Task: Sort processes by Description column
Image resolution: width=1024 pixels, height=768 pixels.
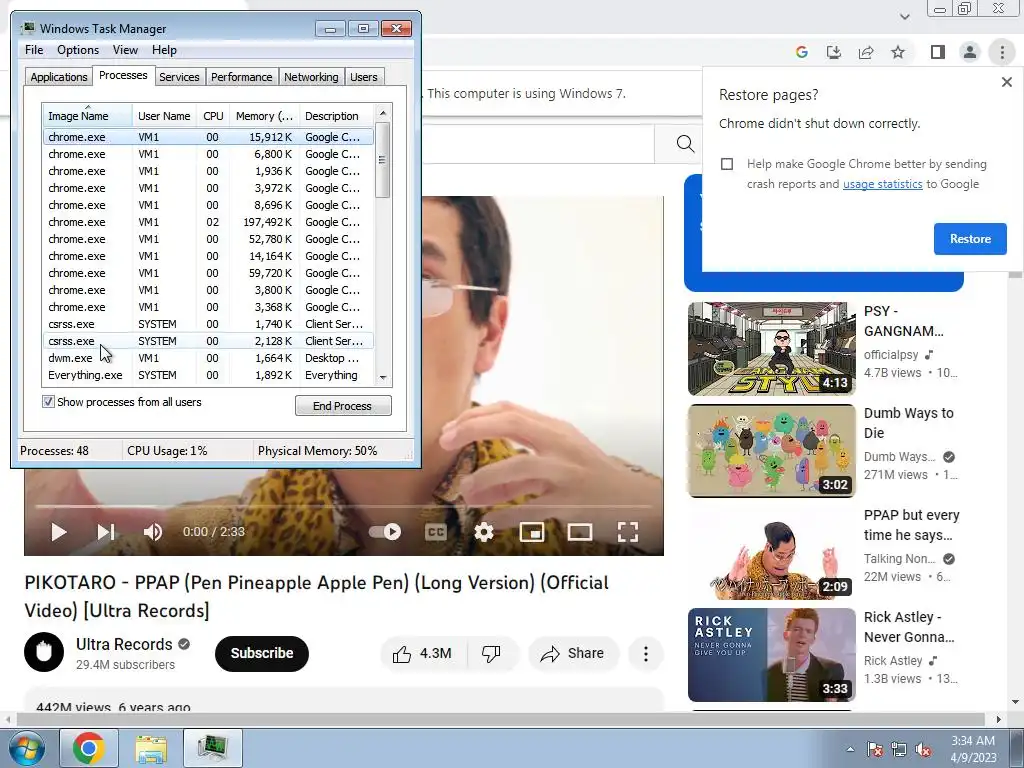Action: click(x=336, y=116)
